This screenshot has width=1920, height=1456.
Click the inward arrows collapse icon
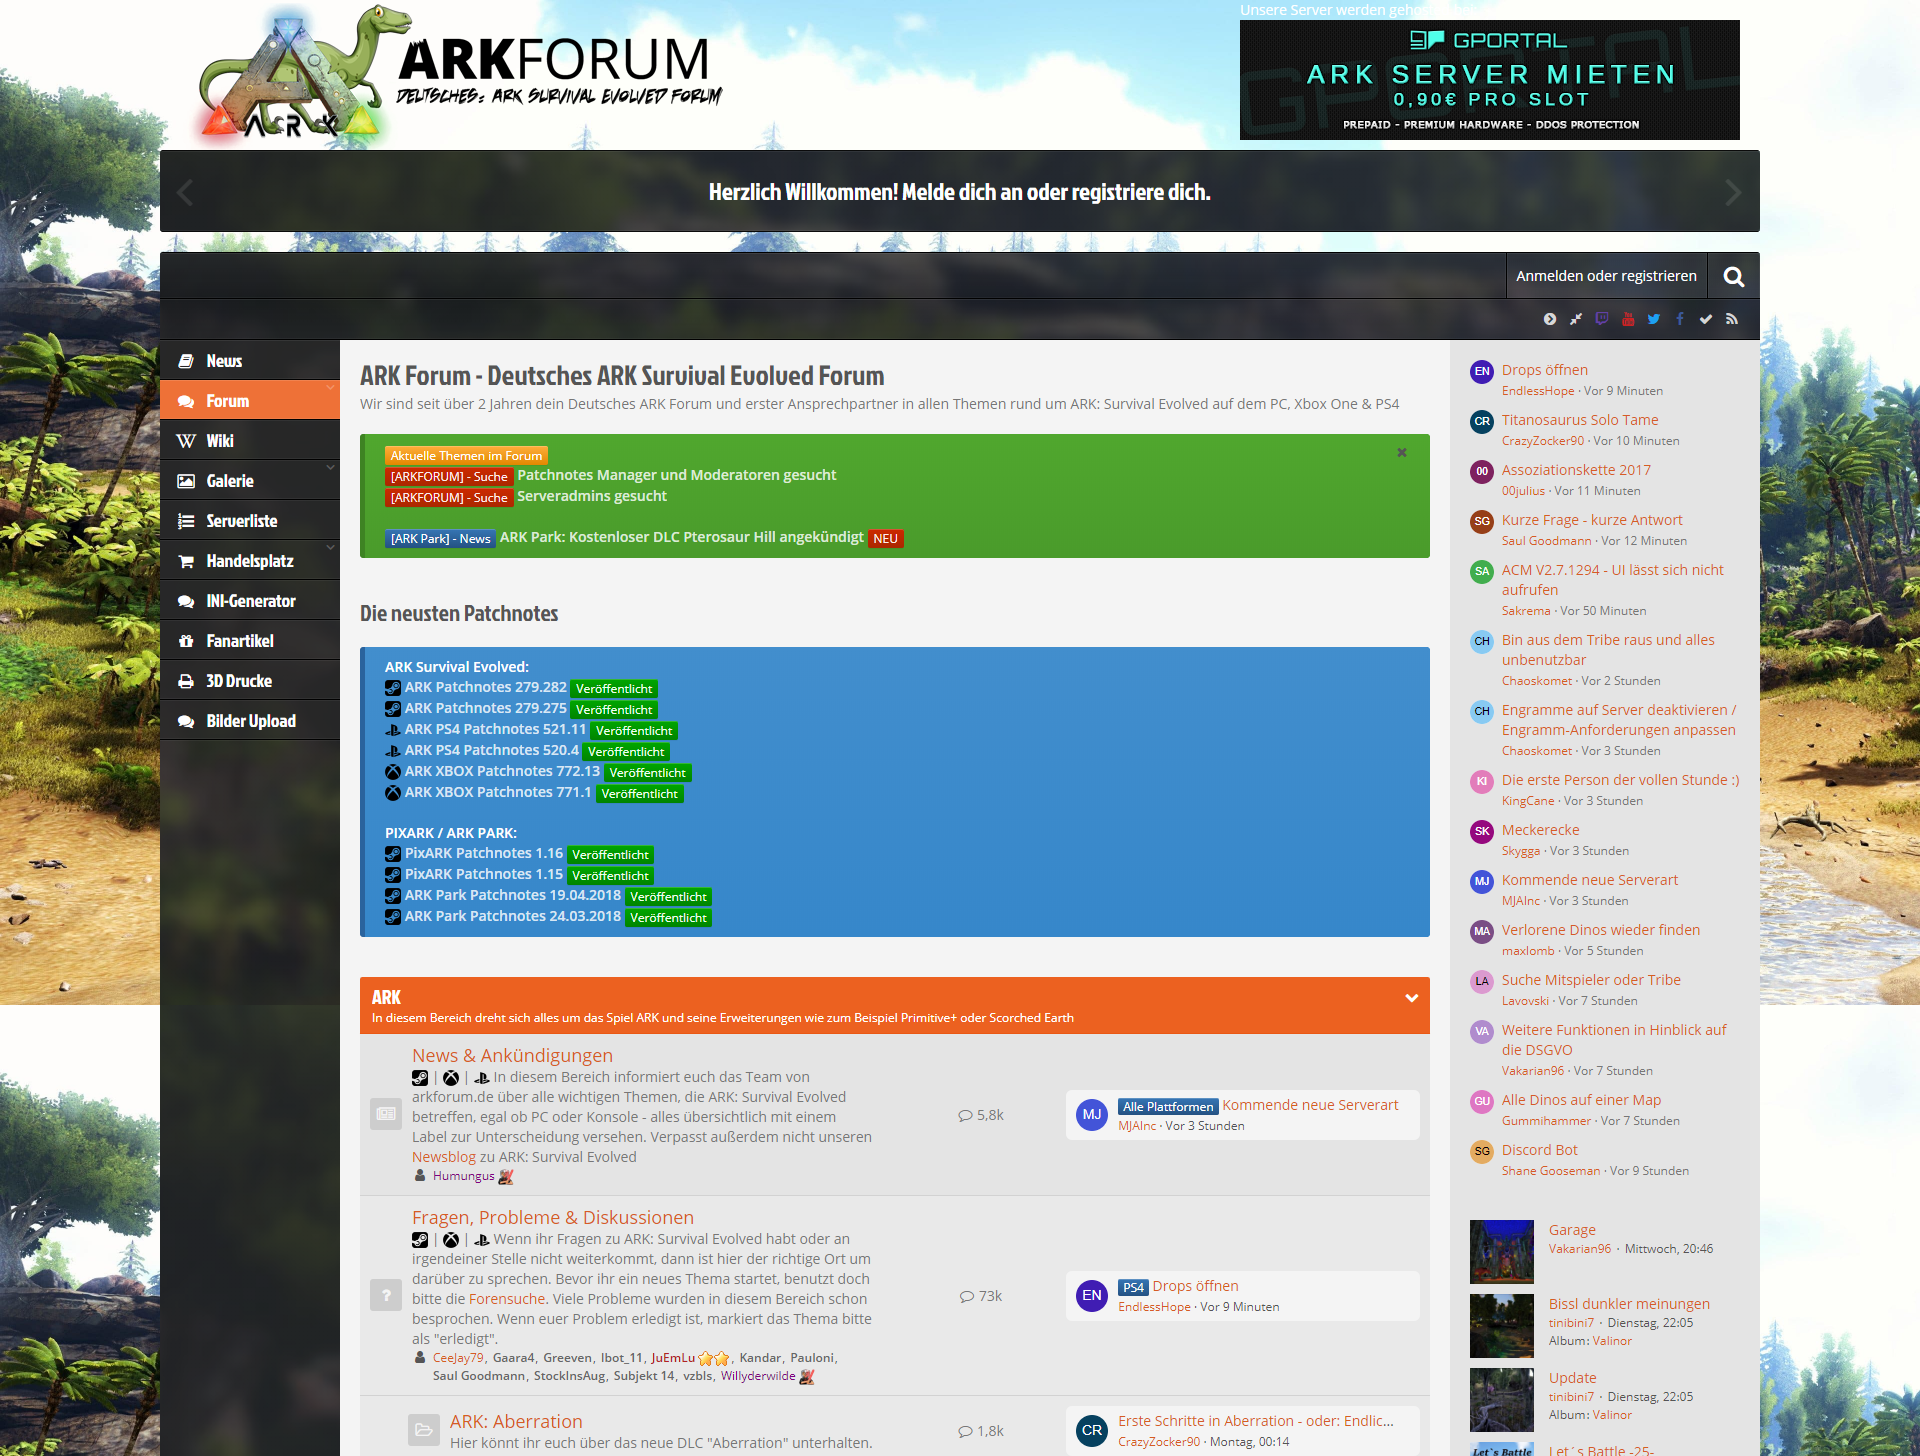1576,319
